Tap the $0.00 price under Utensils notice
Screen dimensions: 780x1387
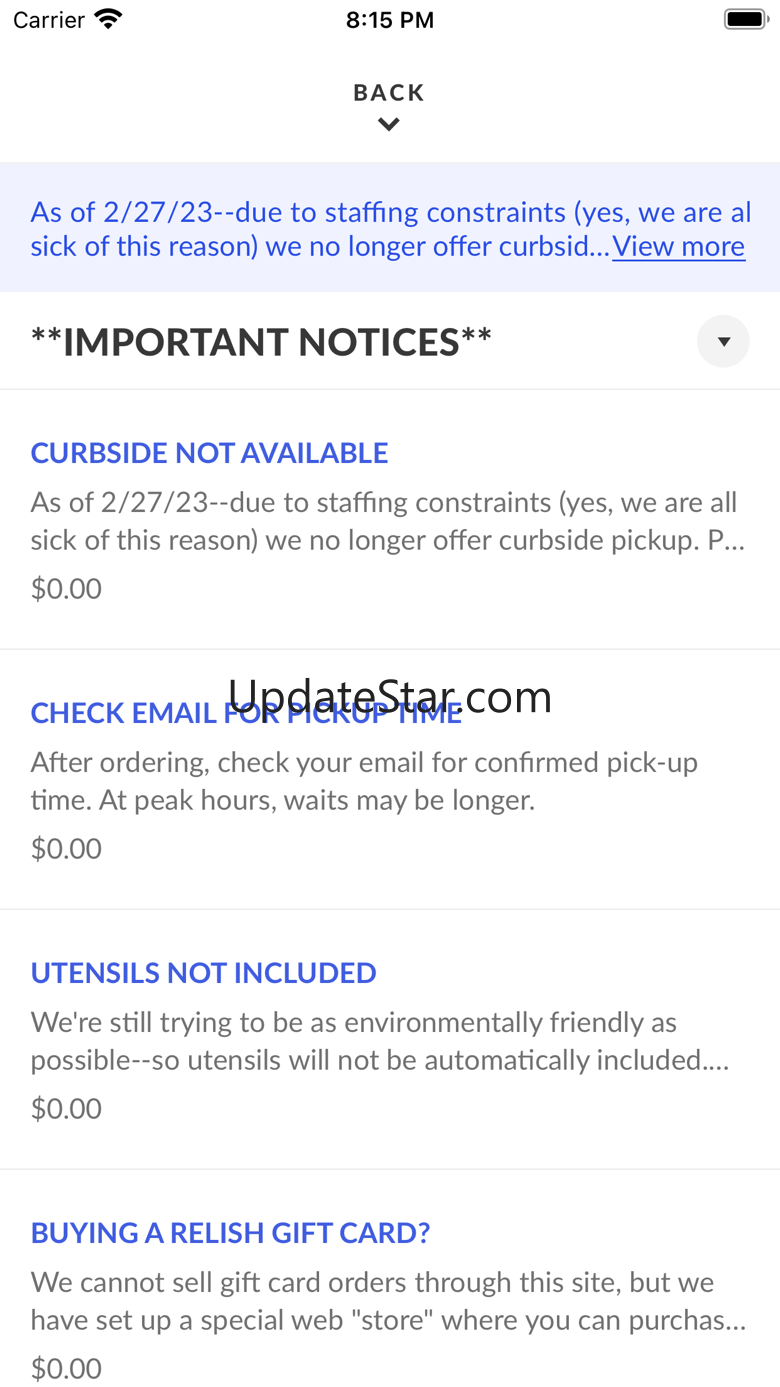(x=66, y=1108)
